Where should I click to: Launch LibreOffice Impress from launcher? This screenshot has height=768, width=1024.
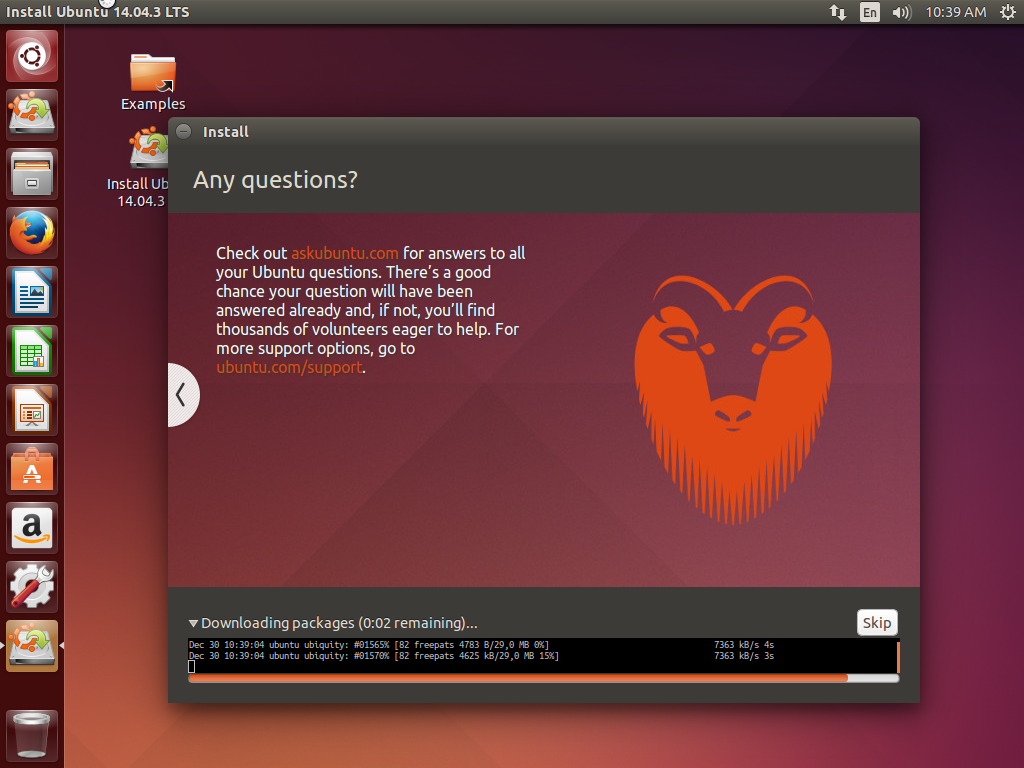[x=32, y=410]
